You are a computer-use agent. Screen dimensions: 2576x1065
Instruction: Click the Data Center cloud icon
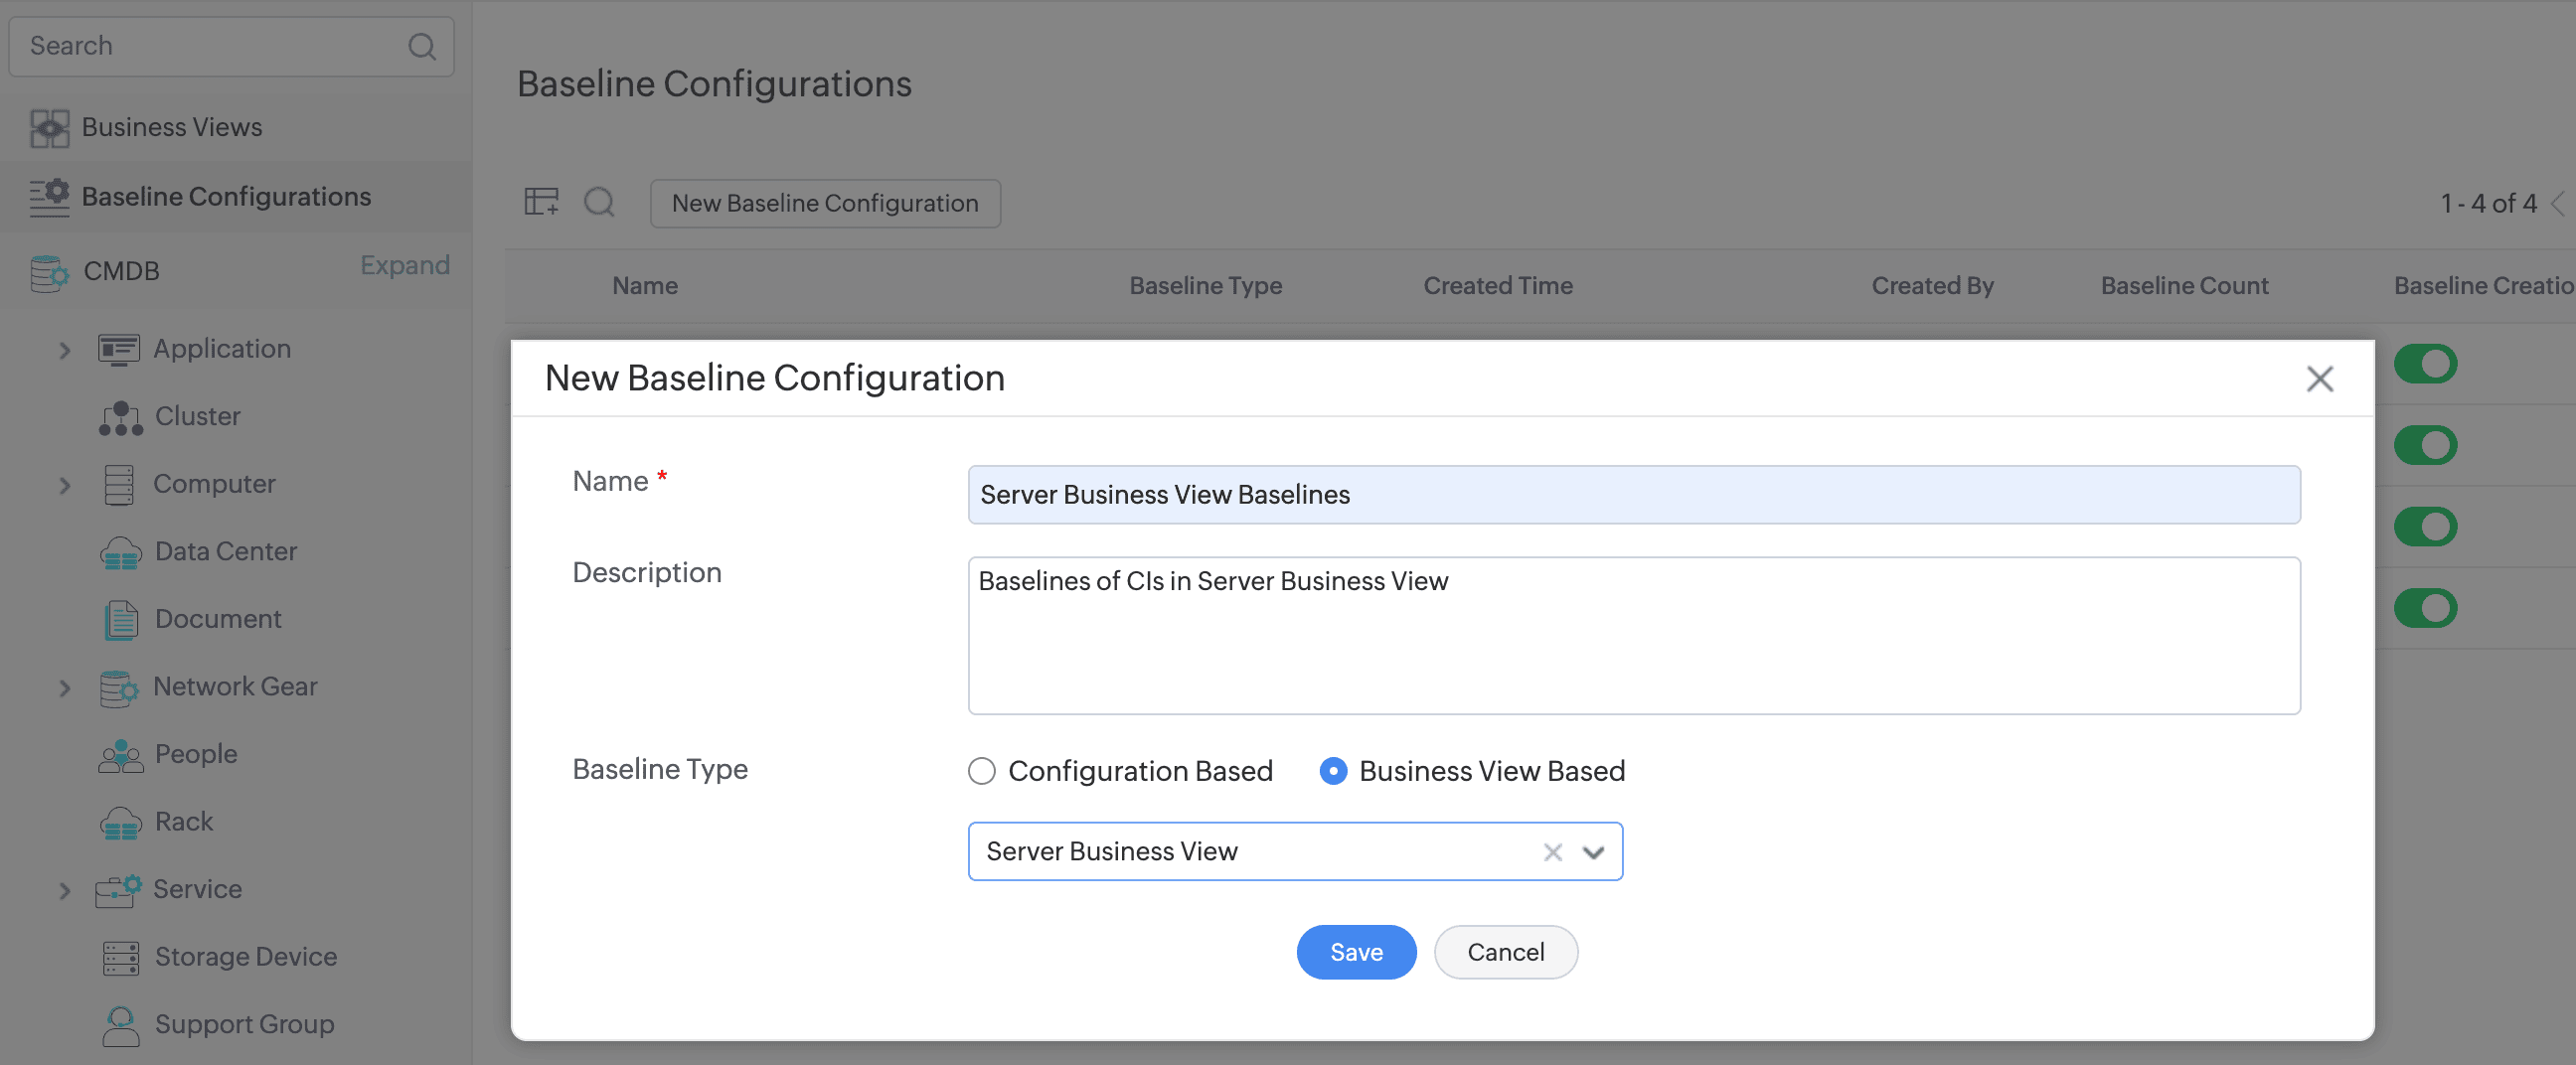point(120,552)
